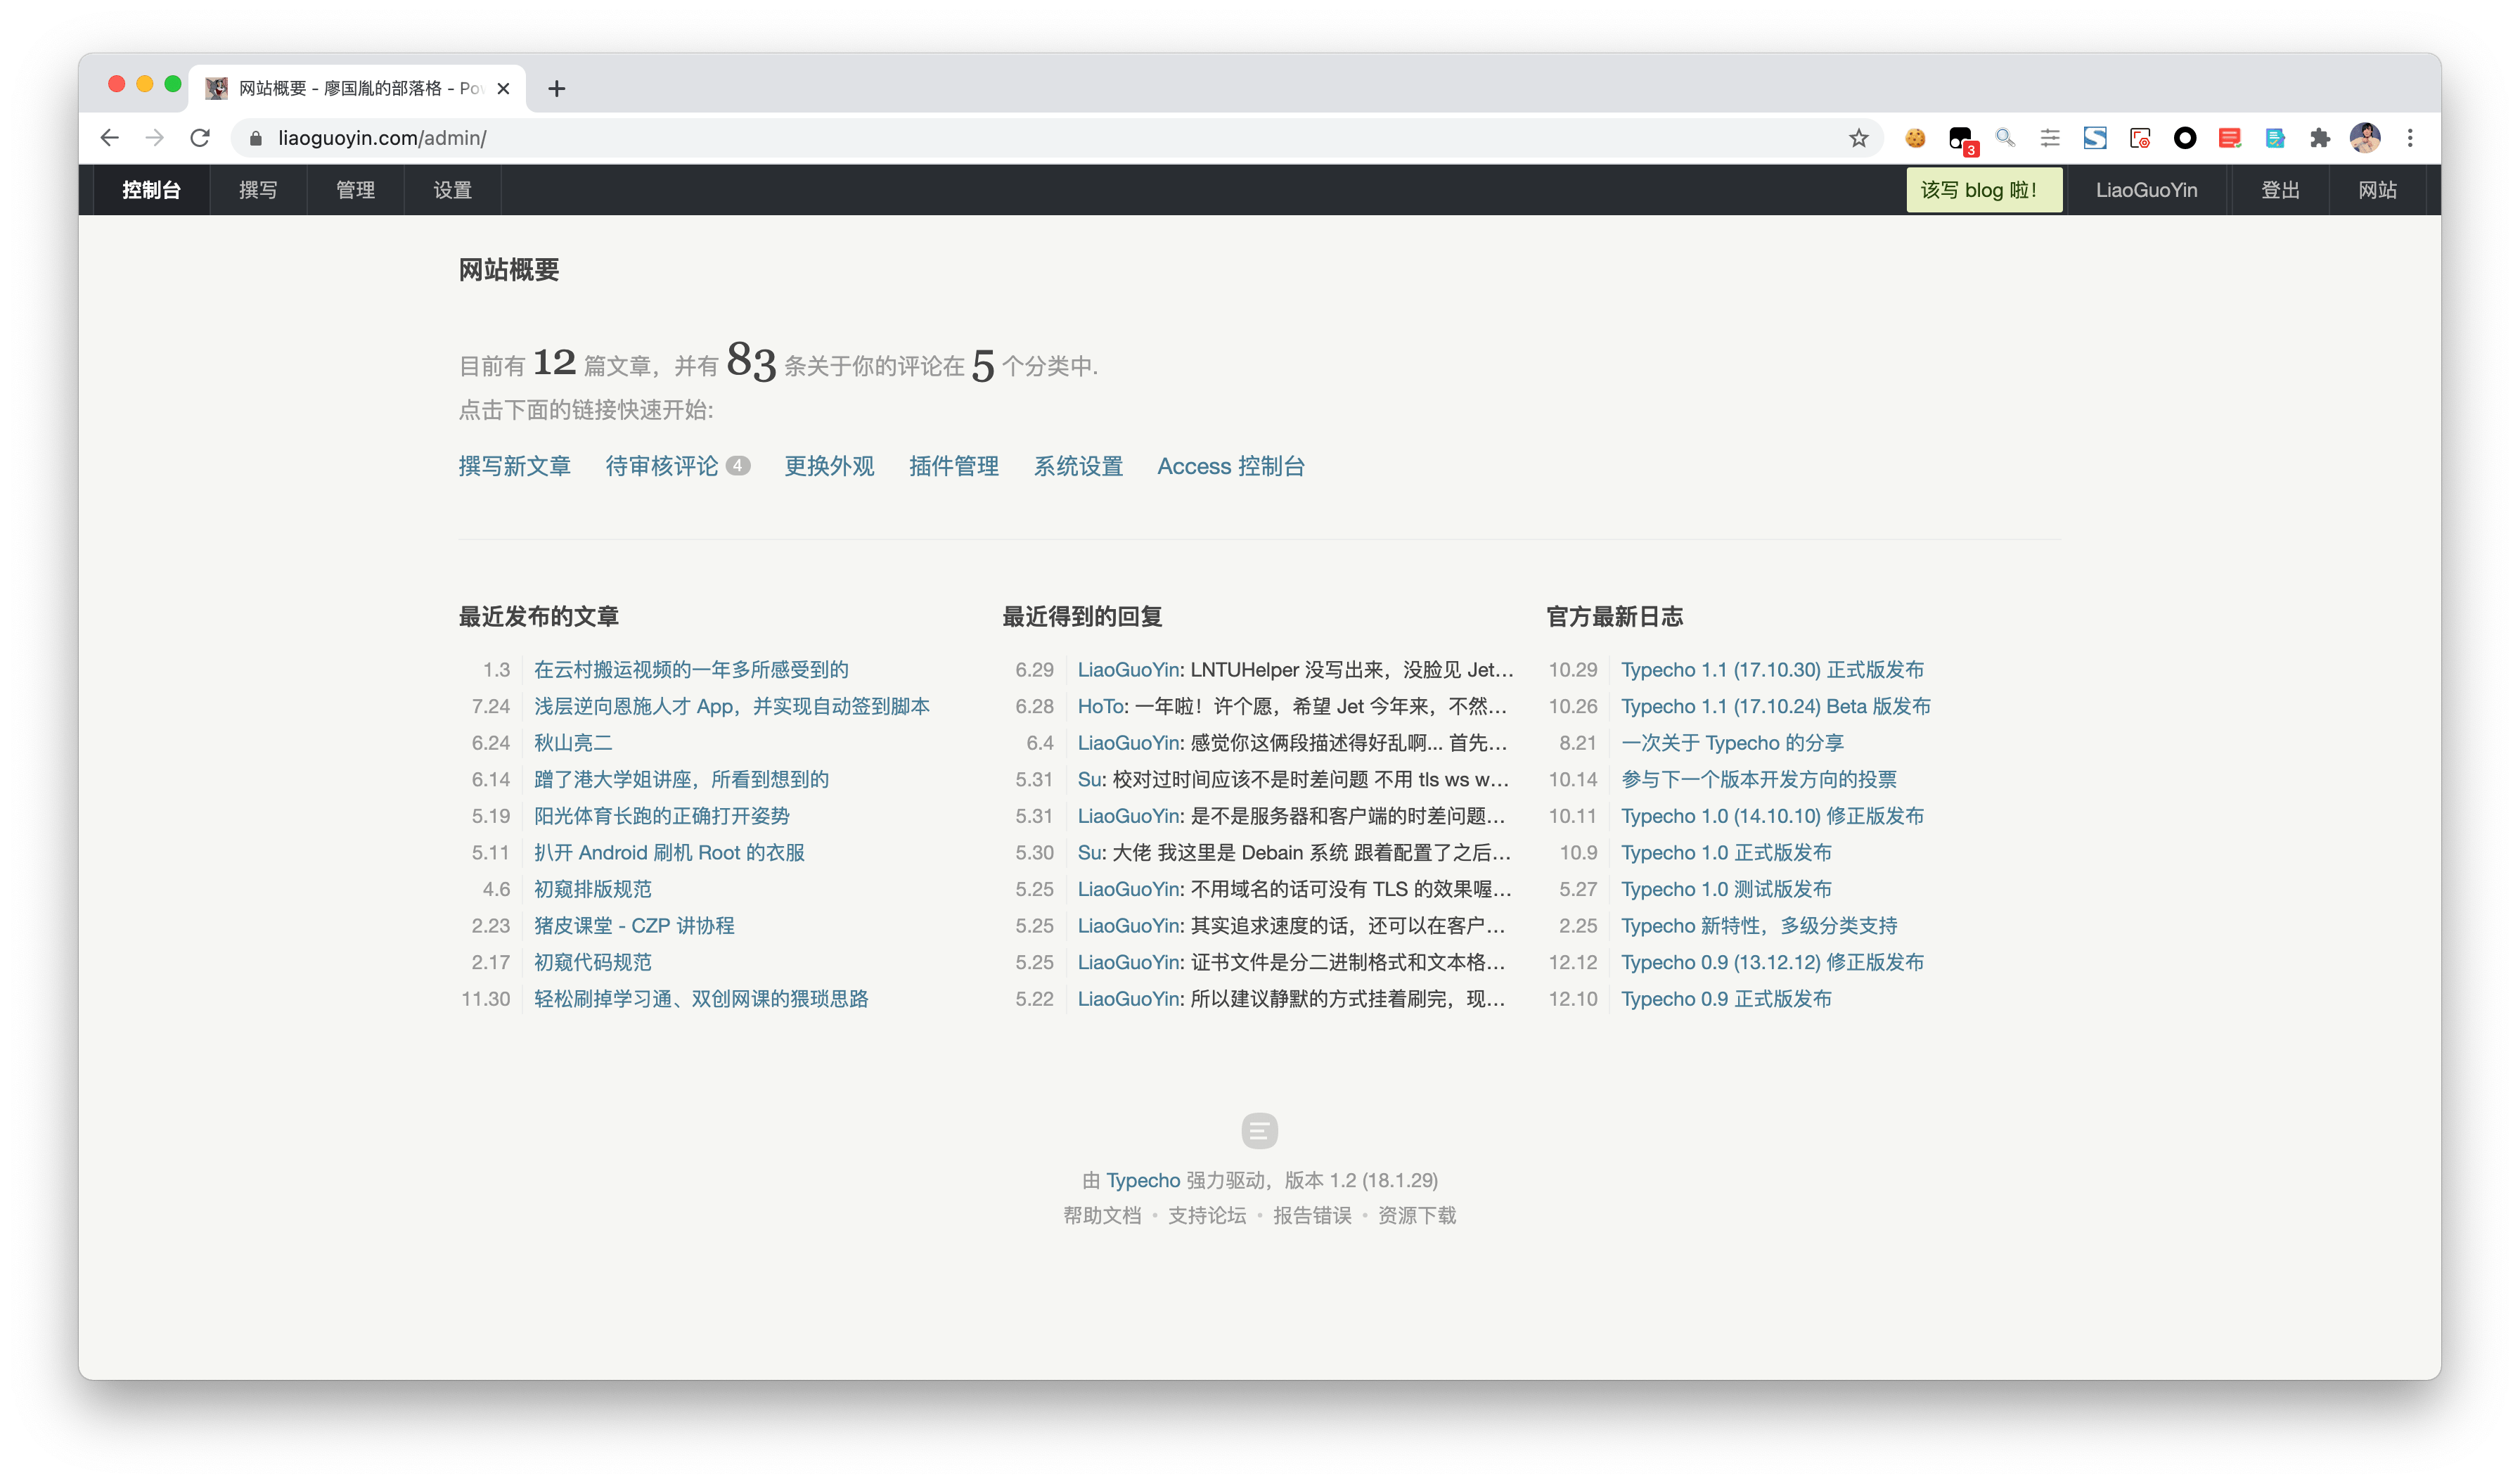Click the Typecho logo icon in footer

click(1259, 1130)
